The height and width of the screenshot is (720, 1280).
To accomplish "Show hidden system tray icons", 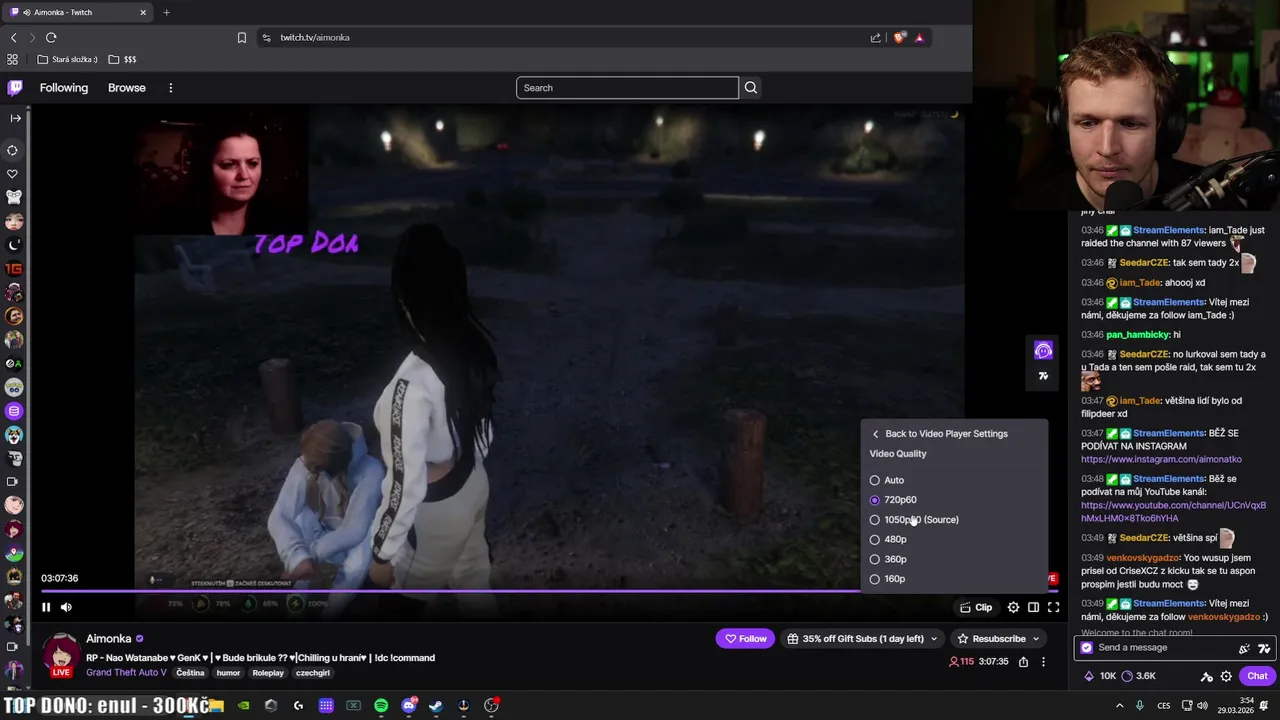I will pyautogui.click(x=1120, y=706).
